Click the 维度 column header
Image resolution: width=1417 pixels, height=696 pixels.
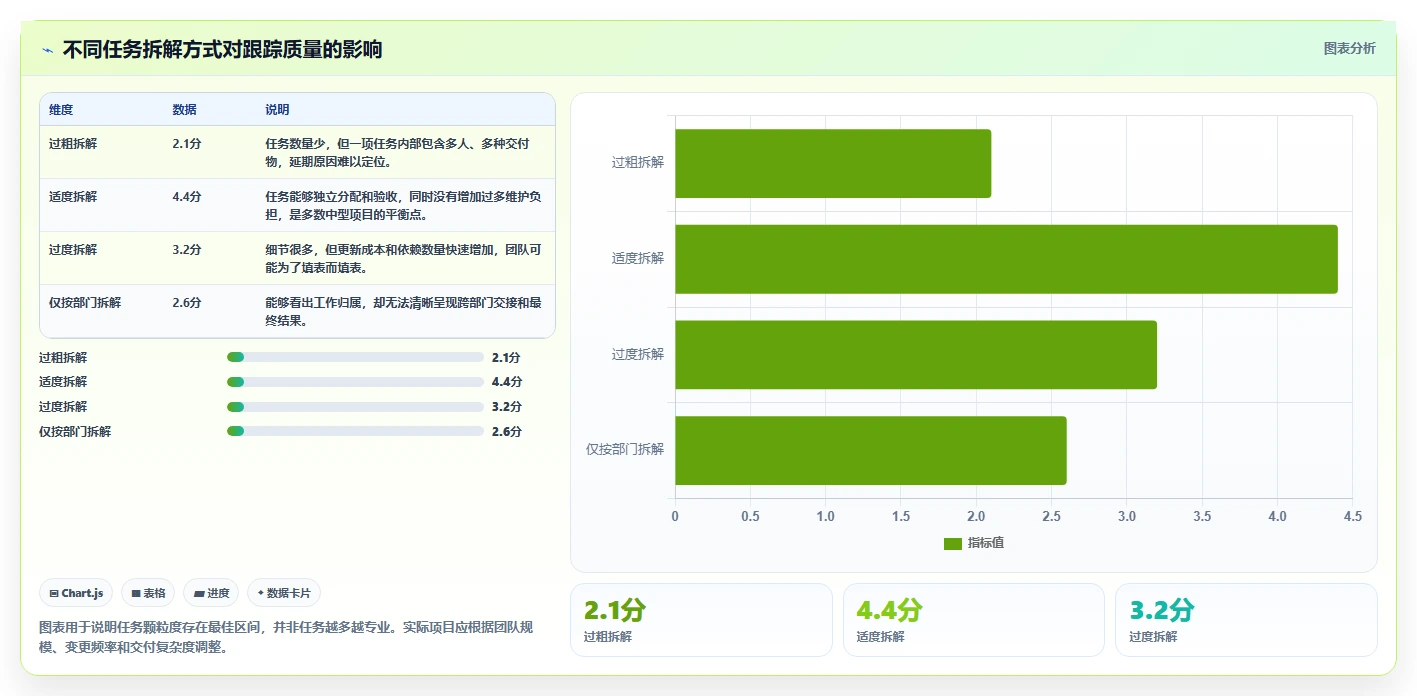click(61, 110)
